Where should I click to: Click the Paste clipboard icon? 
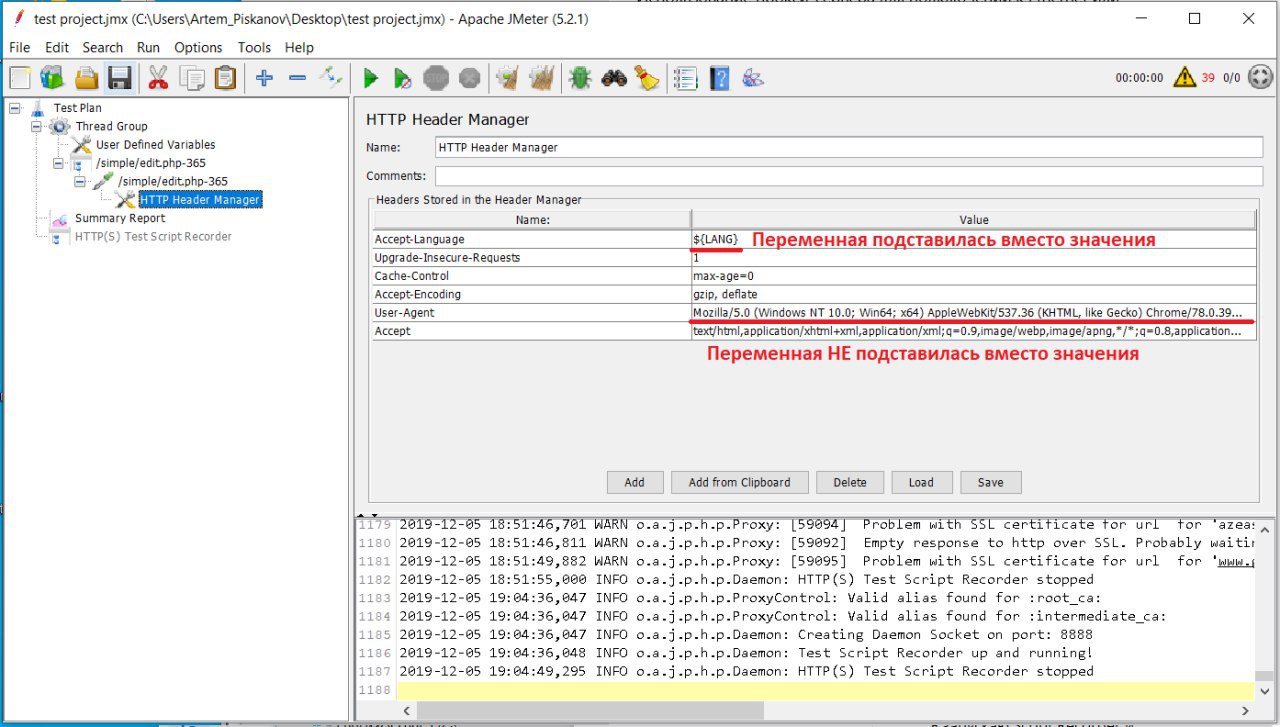(x=226, y=77)
